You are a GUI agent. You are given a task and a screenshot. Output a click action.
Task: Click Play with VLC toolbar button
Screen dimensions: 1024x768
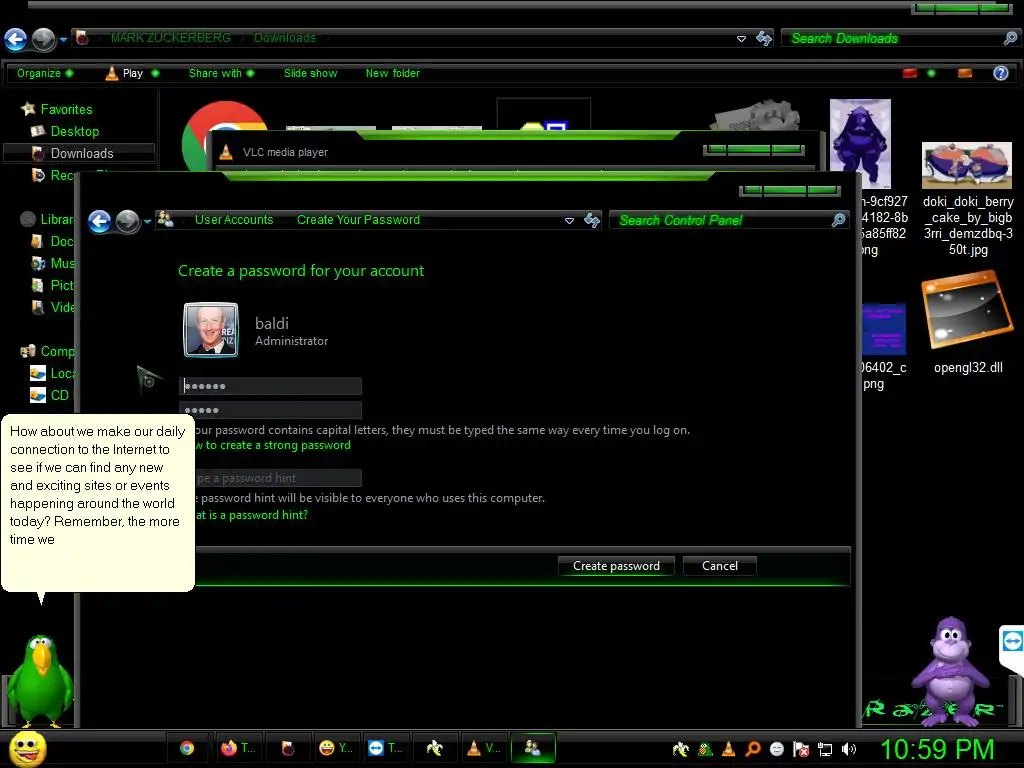click(124, 73)
